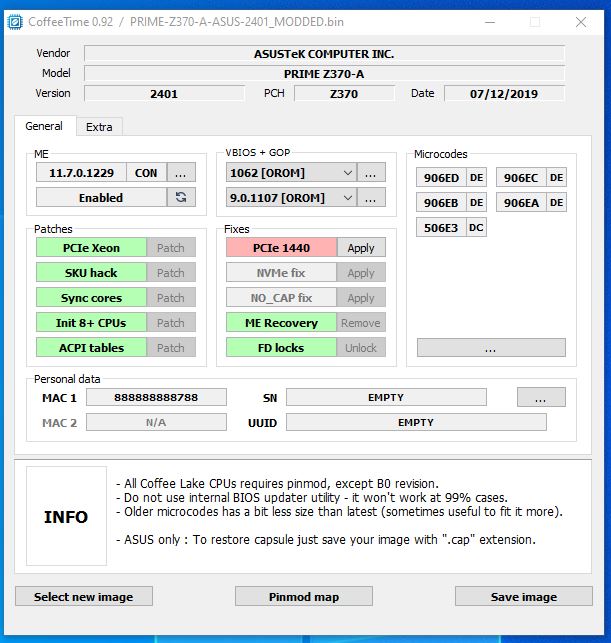Select the General tab

44,126
